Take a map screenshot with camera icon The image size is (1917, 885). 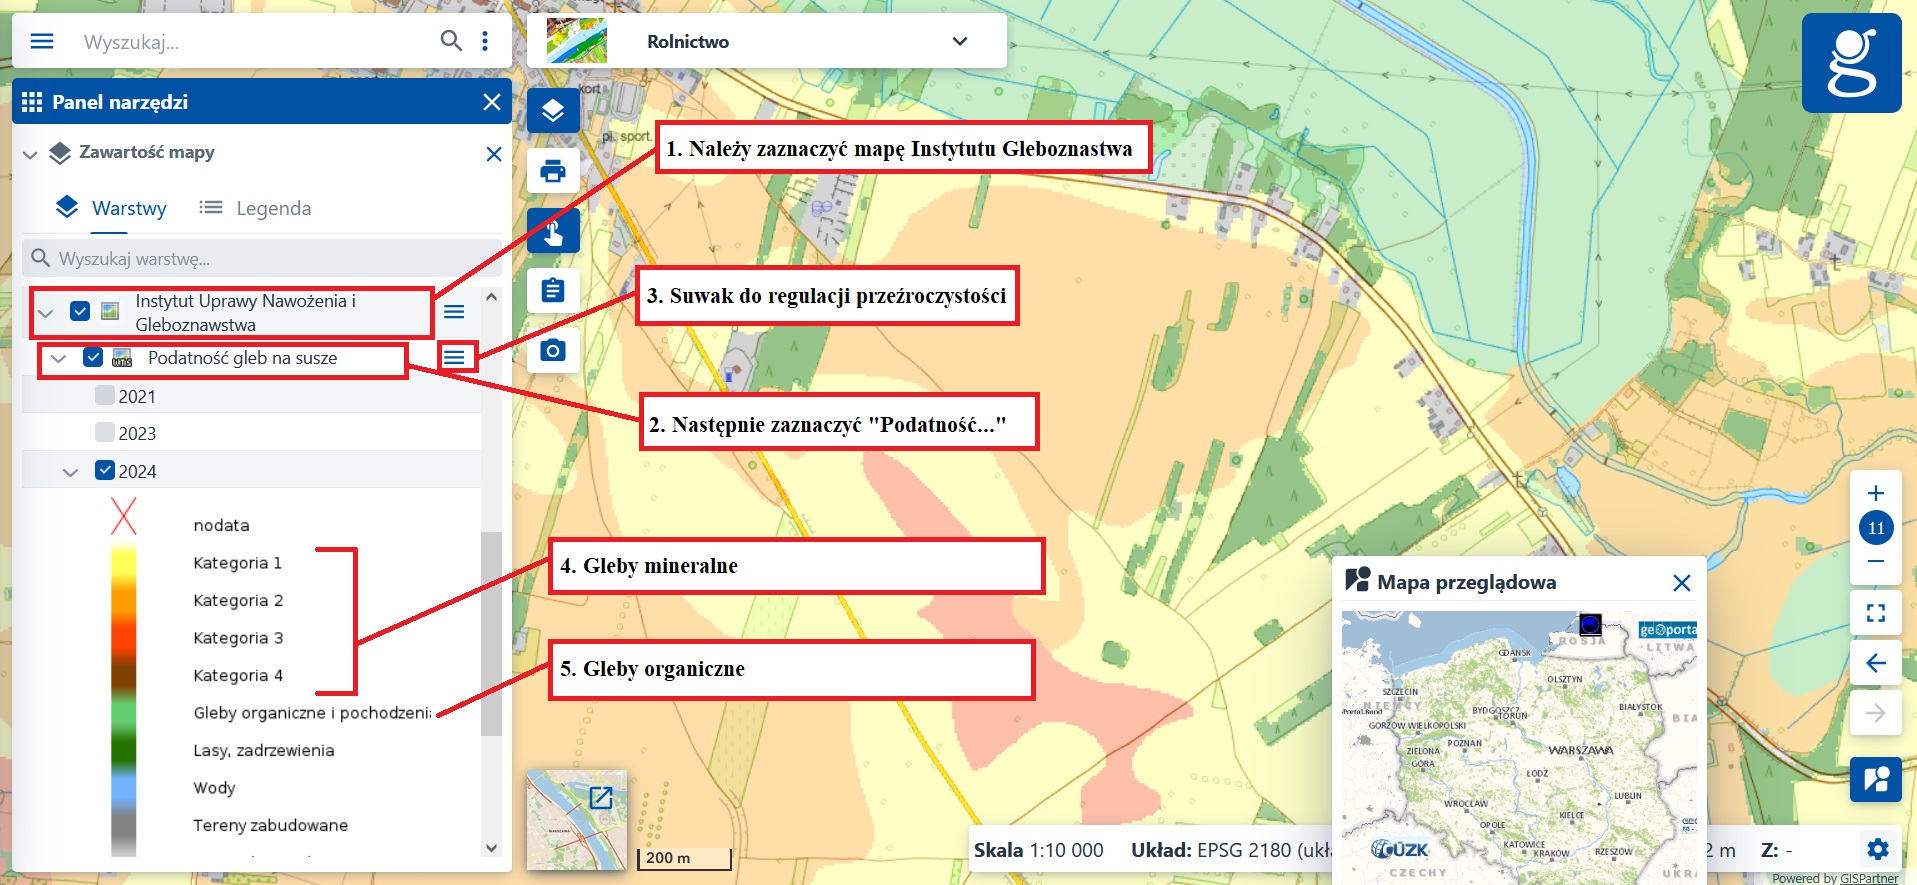tap(553, 351)
